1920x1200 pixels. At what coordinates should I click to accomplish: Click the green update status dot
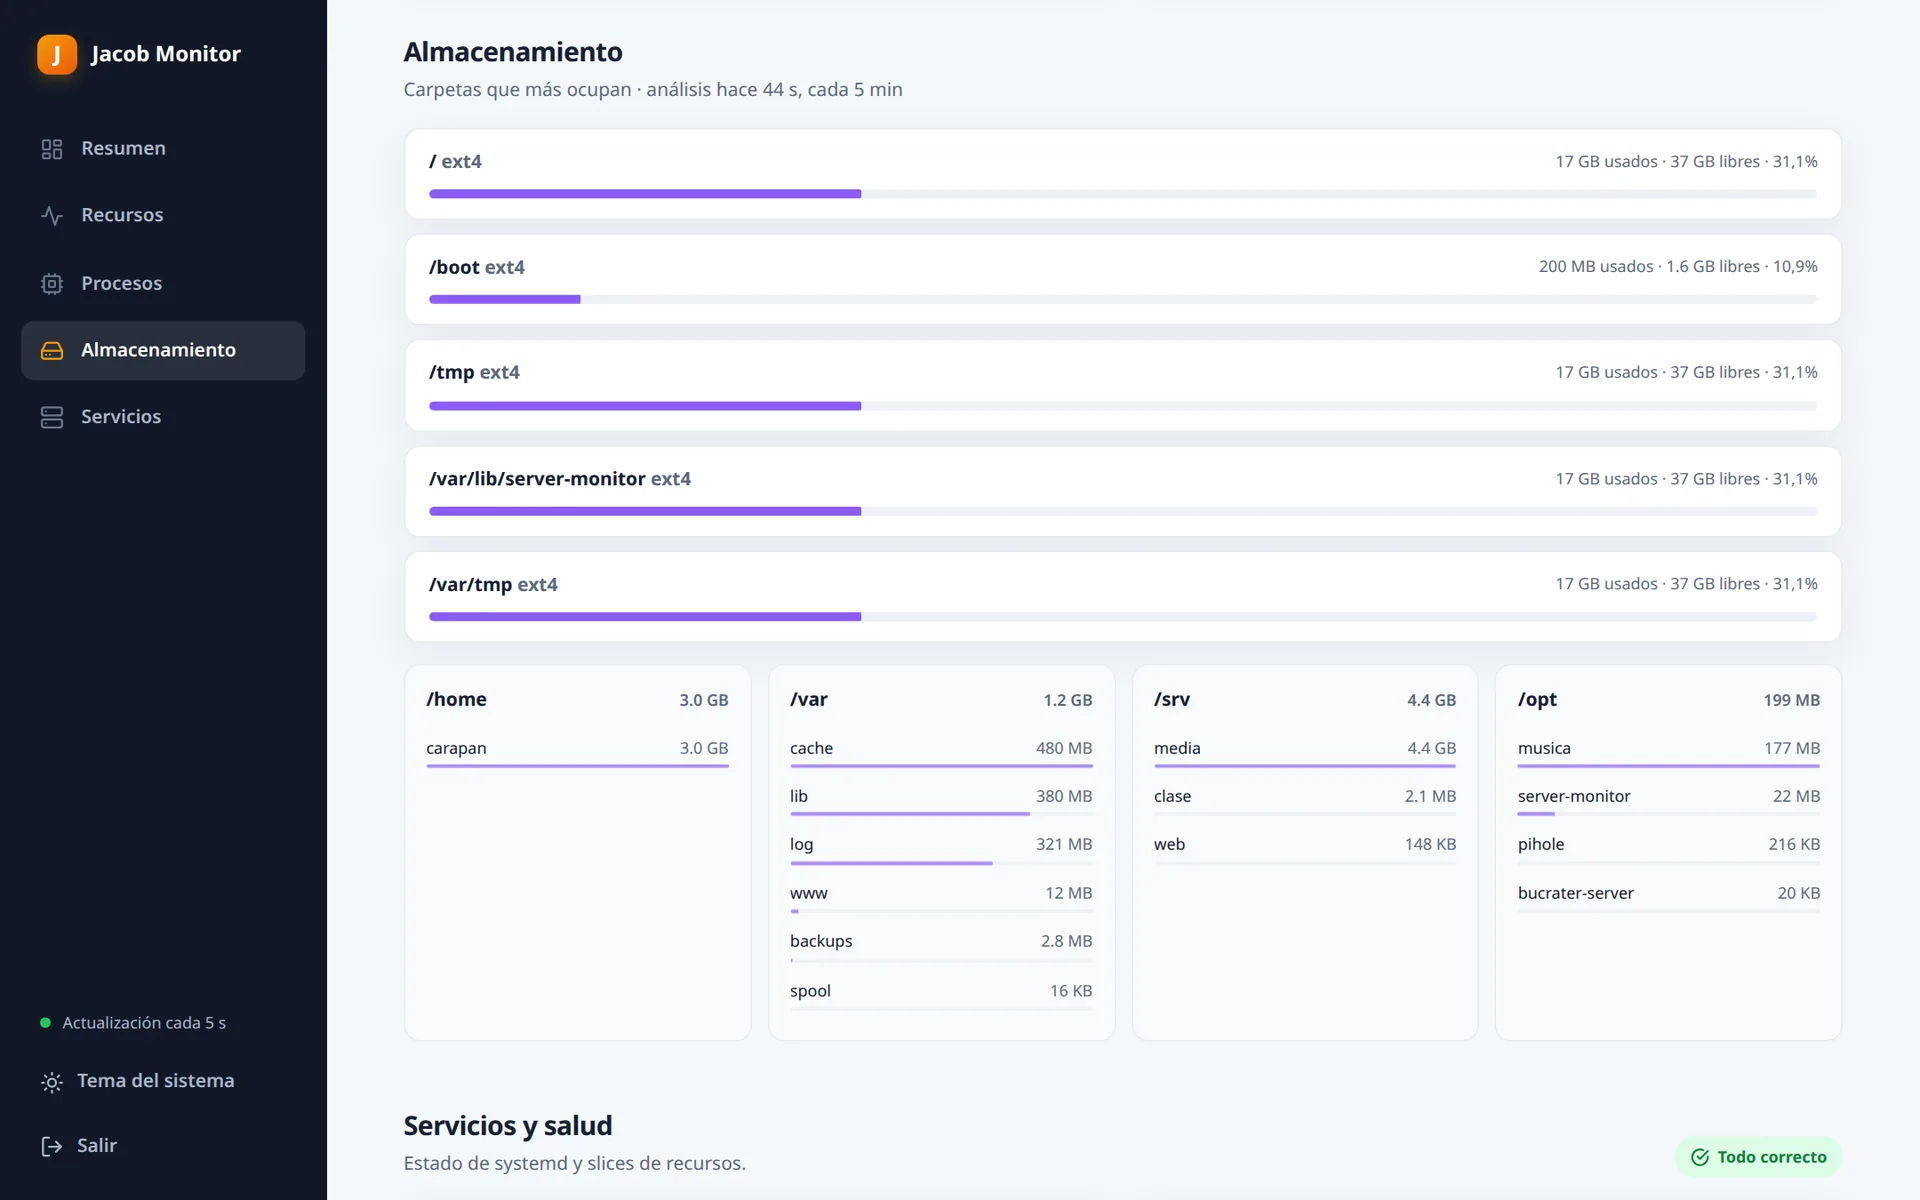coord(45,1023)
